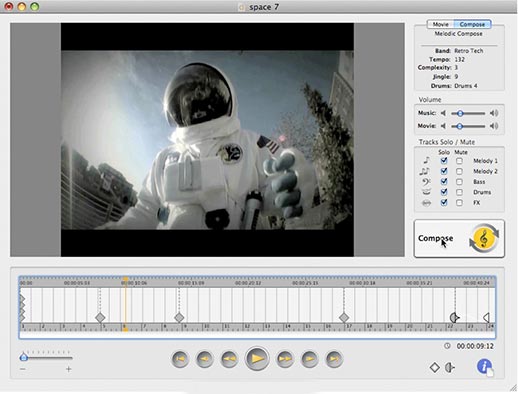Click the Tempo value "132"
This screenshot has width=518, height=394.
[x=459, y=59]
